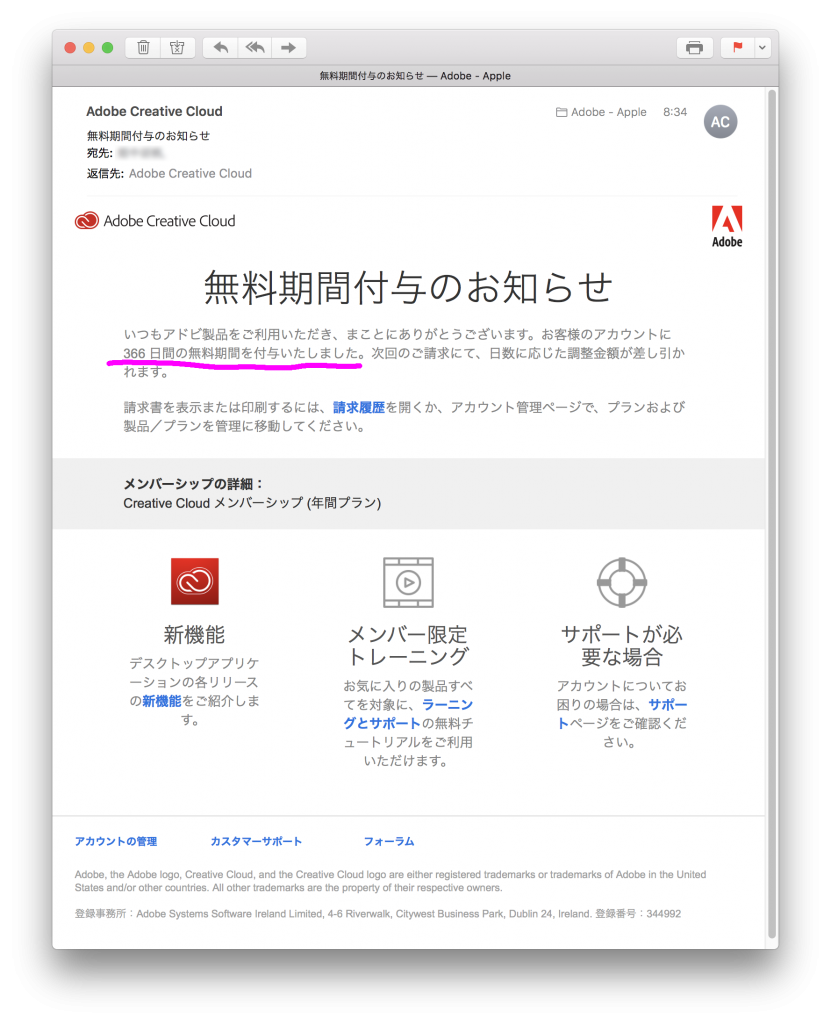Click the Adobe - Apple mailbox folder label
This screenshot has width=831, height=1024.
(x=601, y=112)
